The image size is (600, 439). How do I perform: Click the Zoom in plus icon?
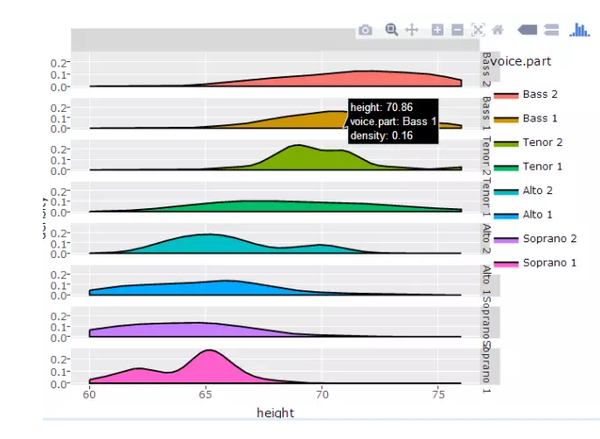point(437,30)
